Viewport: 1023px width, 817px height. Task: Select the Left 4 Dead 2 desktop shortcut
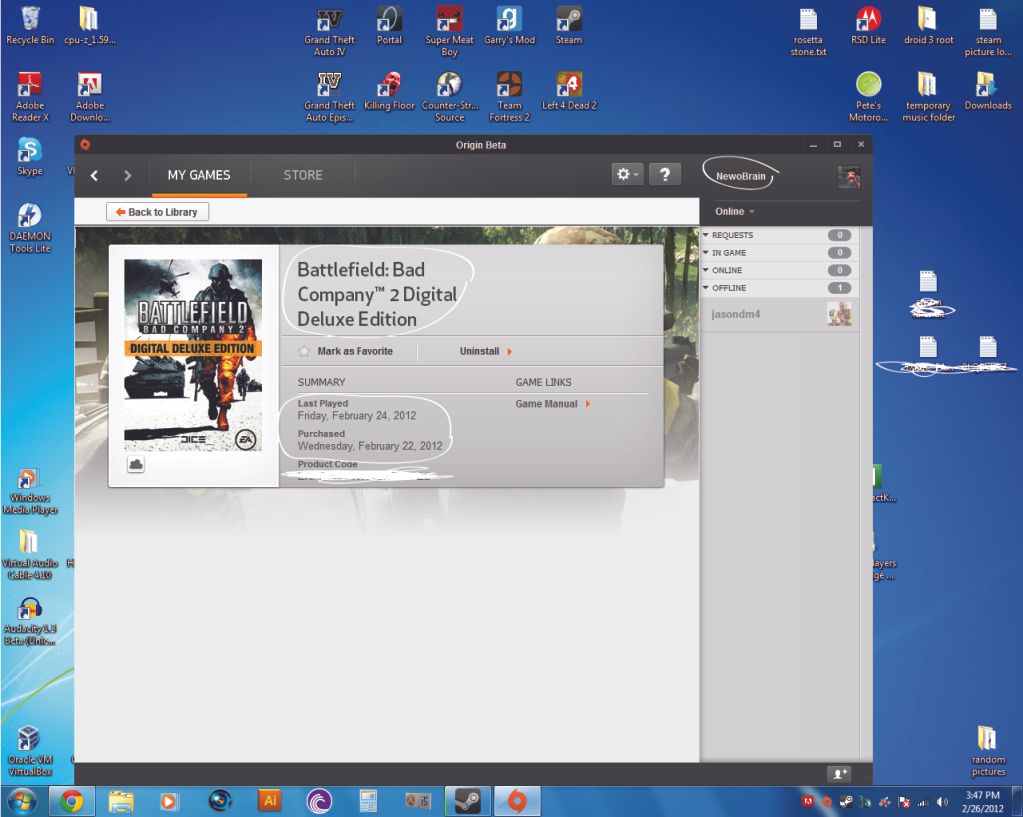(x=569, y=91)
